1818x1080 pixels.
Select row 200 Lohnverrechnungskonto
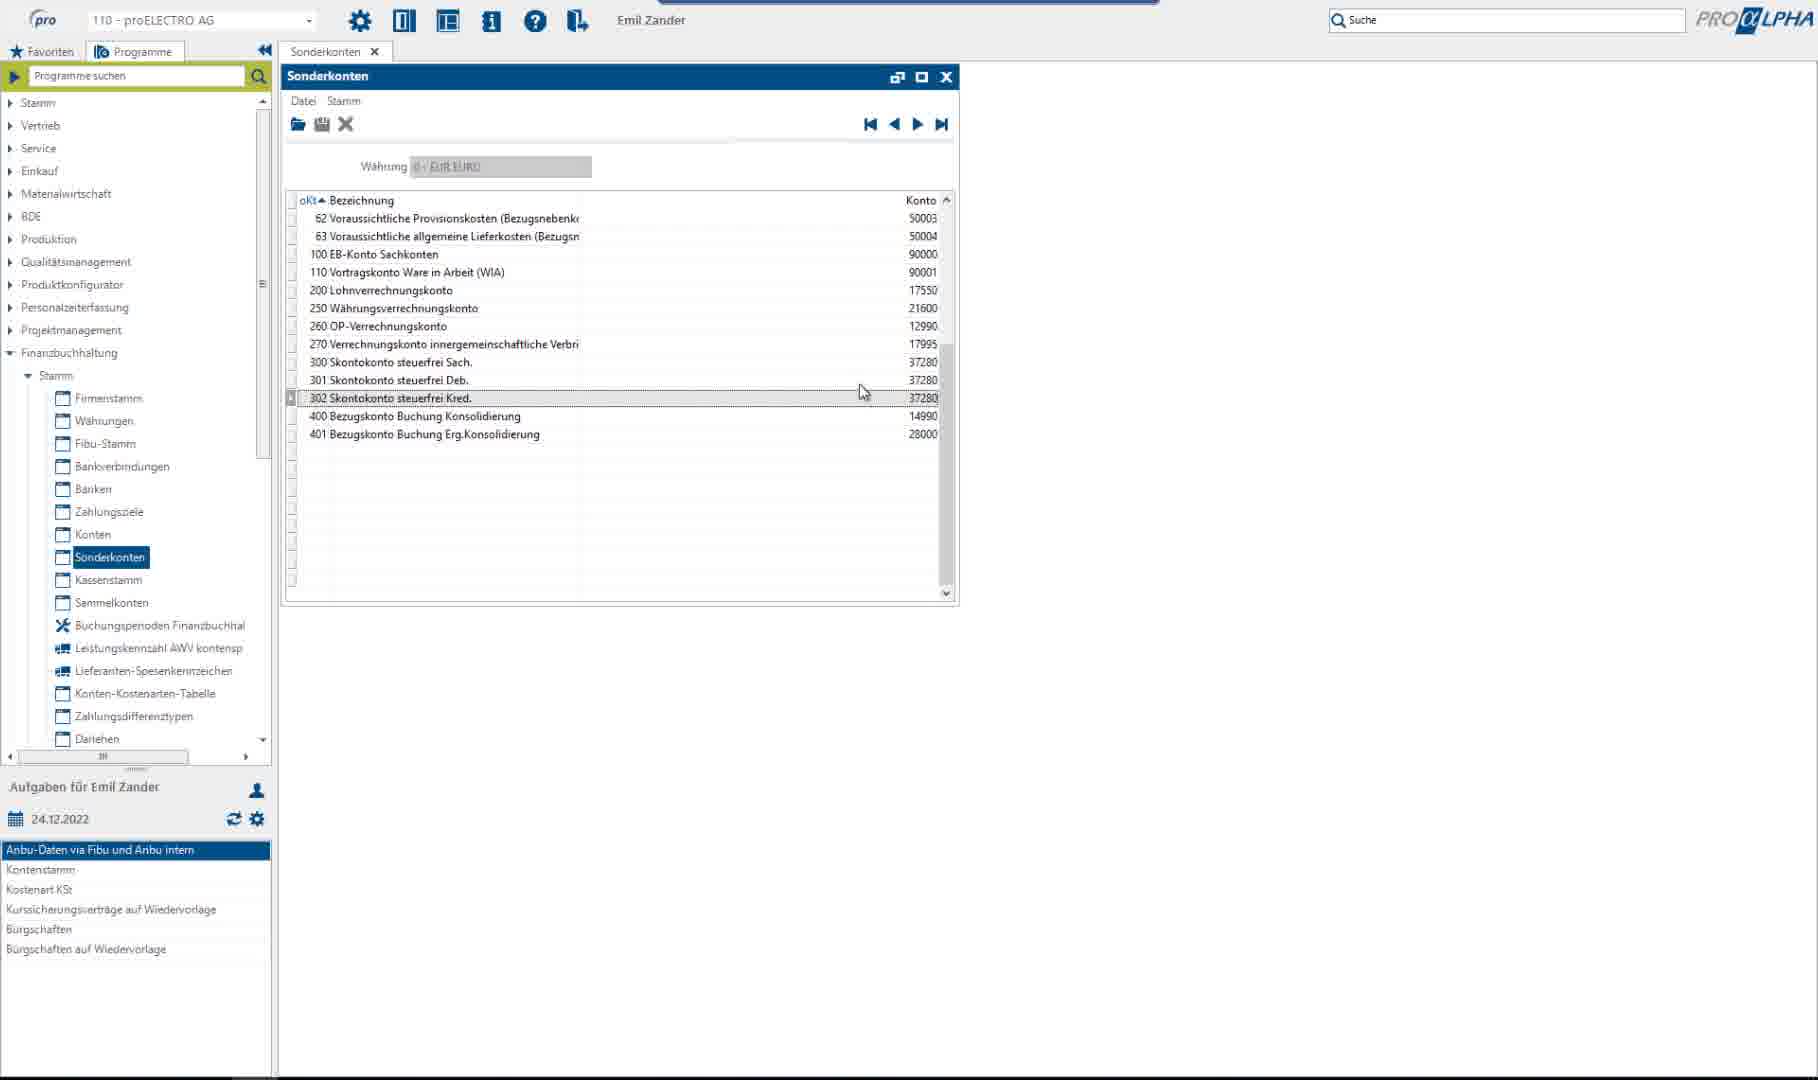tap(617, 291)
